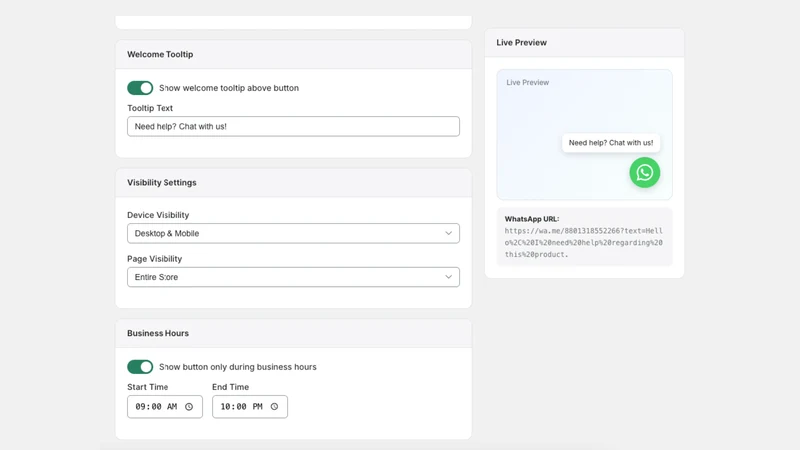Click 'Show button only during business hours' label
Image resolution: width=800 pixels, height=450 pixels.
click(x=238, y=367)
